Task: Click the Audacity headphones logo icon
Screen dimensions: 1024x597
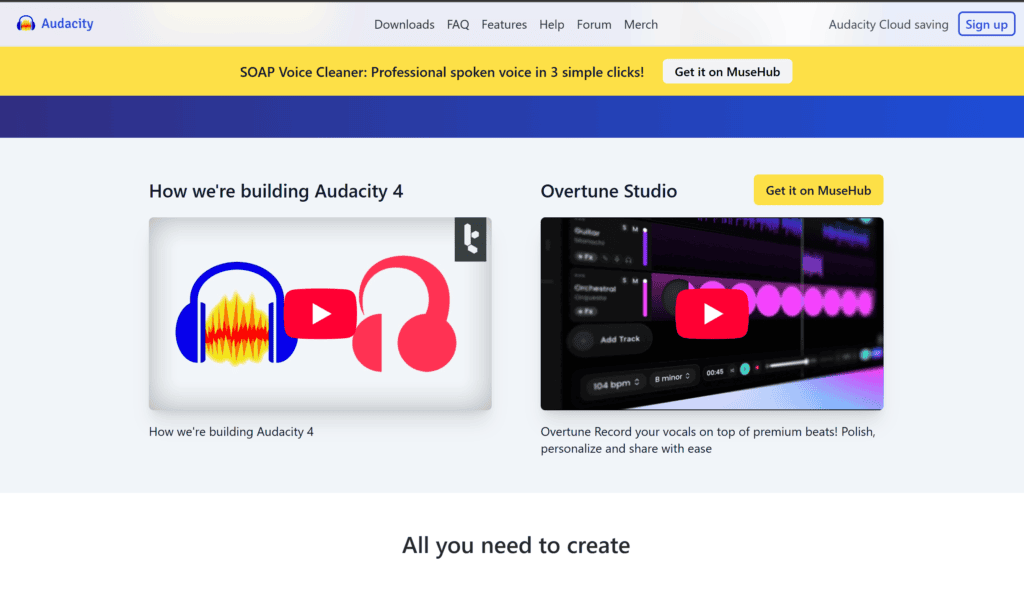Action: click(x=25, y=24)
